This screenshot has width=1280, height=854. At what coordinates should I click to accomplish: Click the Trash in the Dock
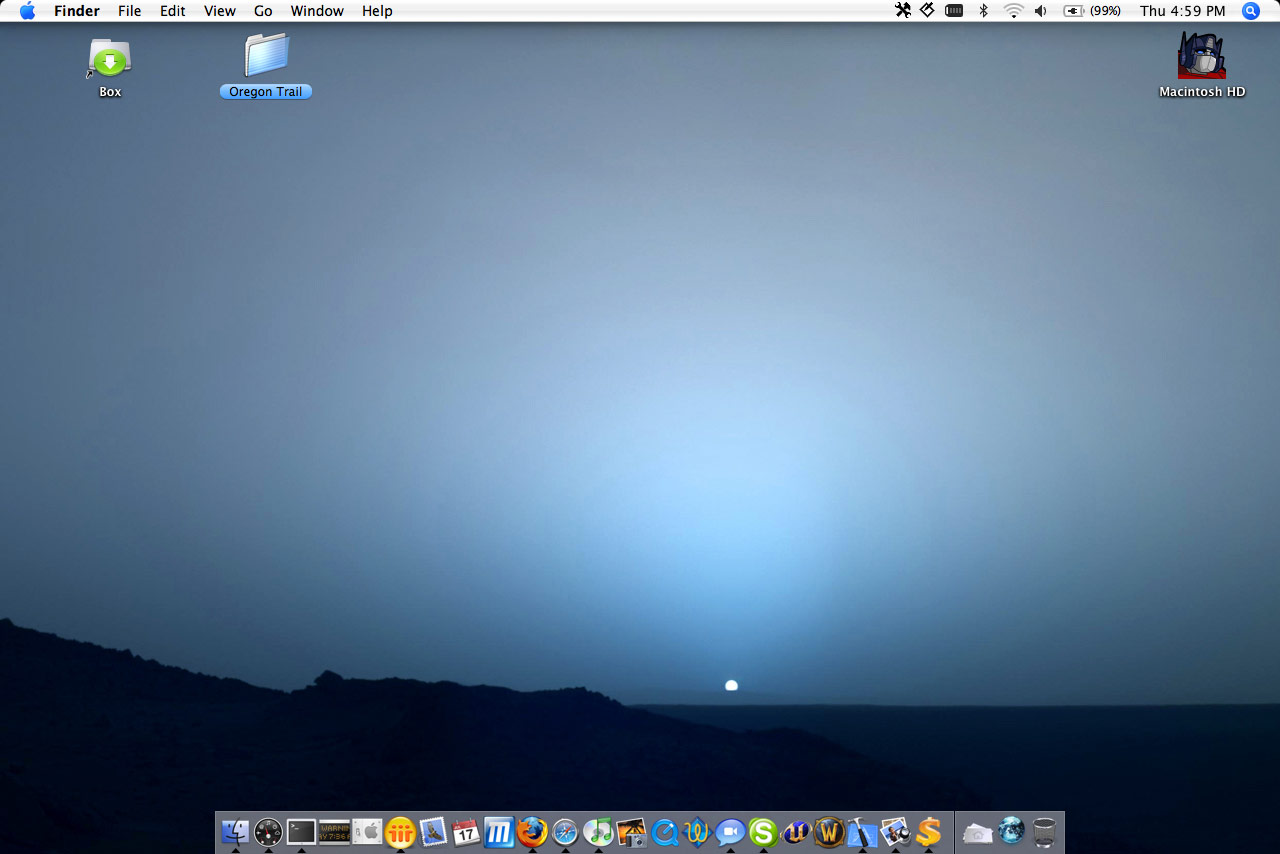click(1044, 831)
